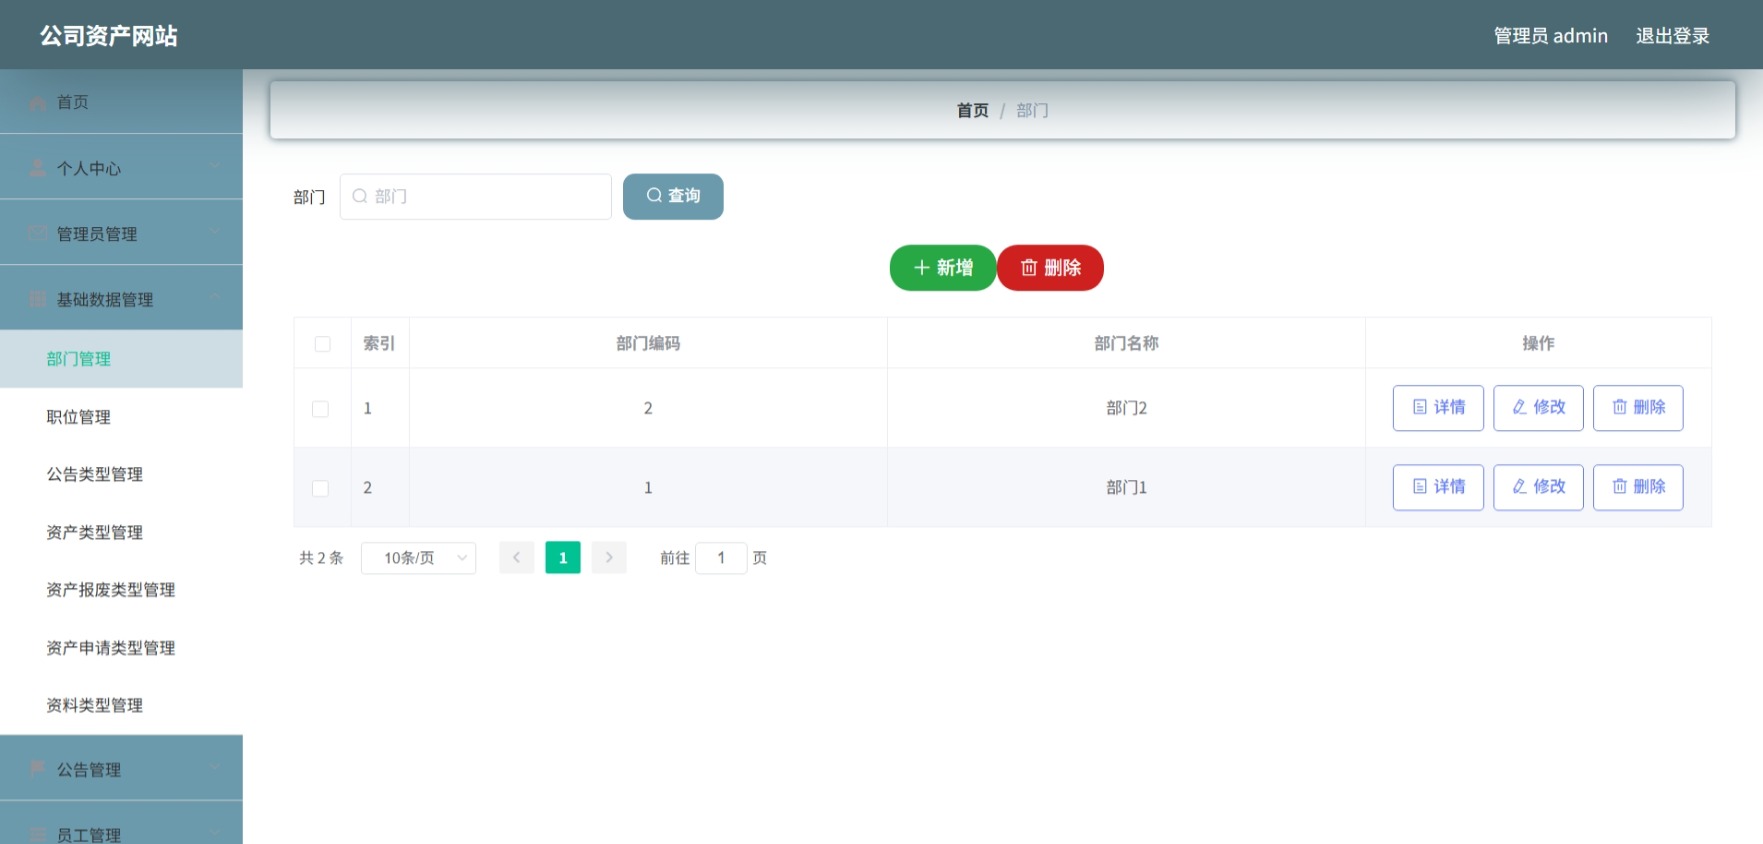Click the icon beside 管理员管理
The width and height of the screenshot is (1763, 844).
coord(38,233)
